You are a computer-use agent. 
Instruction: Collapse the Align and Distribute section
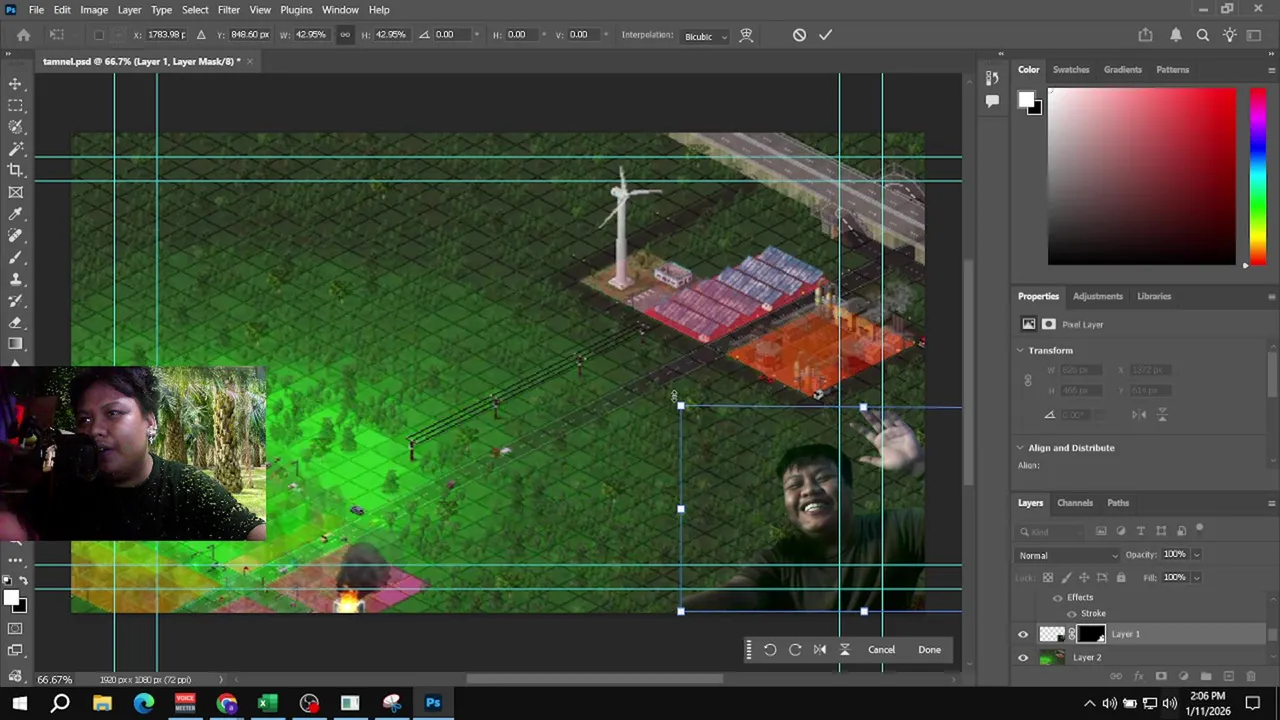pyautogui.click(x=1020, y=448)
